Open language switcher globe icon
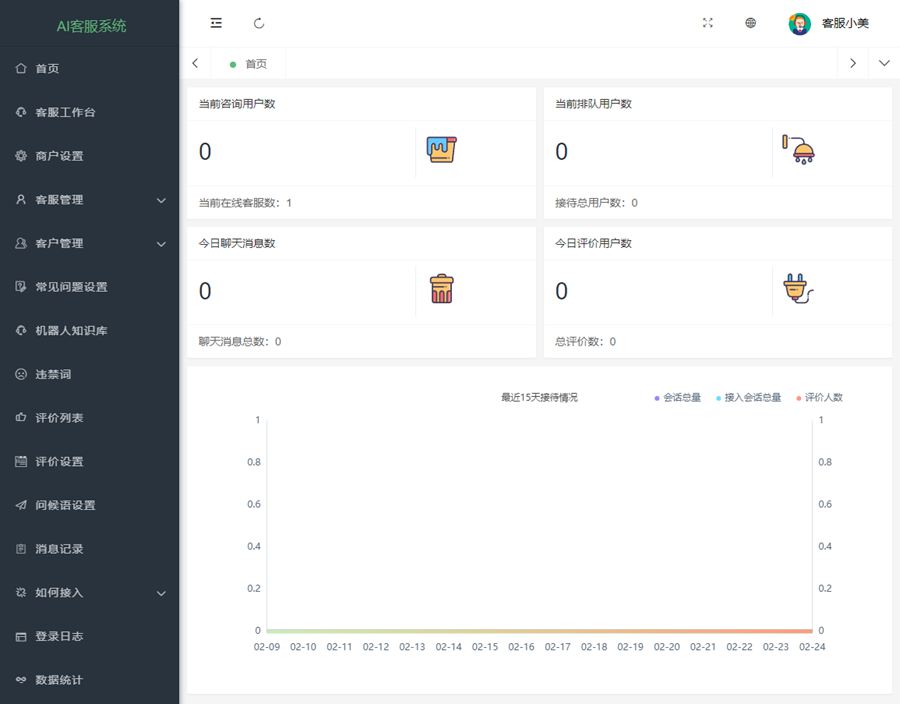 (751, 23)
